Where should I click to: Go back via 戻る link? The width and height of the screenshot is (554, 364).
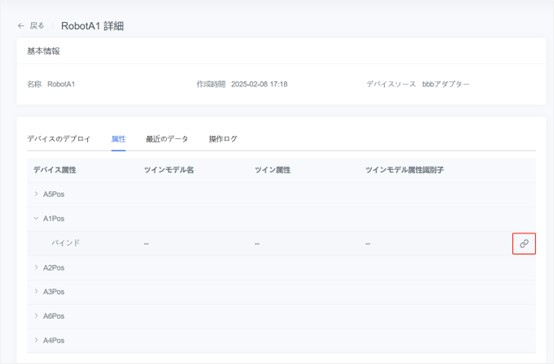point(37,26)
